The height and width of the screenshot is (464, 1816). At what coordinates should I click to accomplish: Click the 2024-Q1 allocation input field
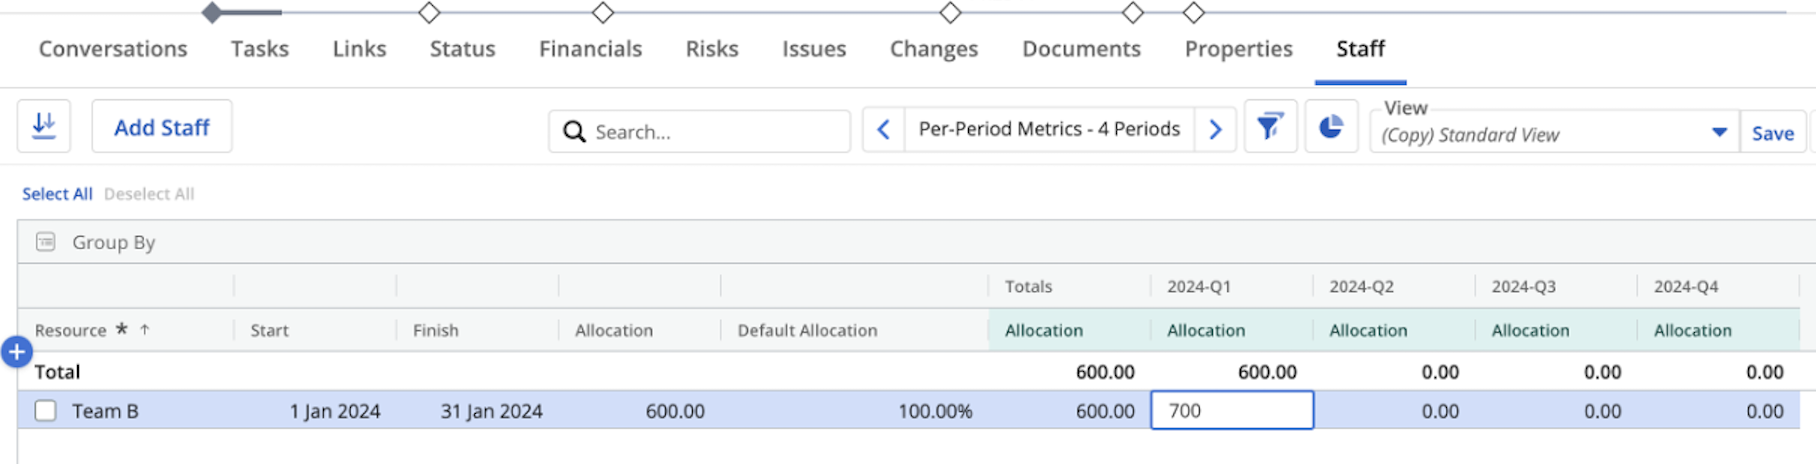[1231, 411]
